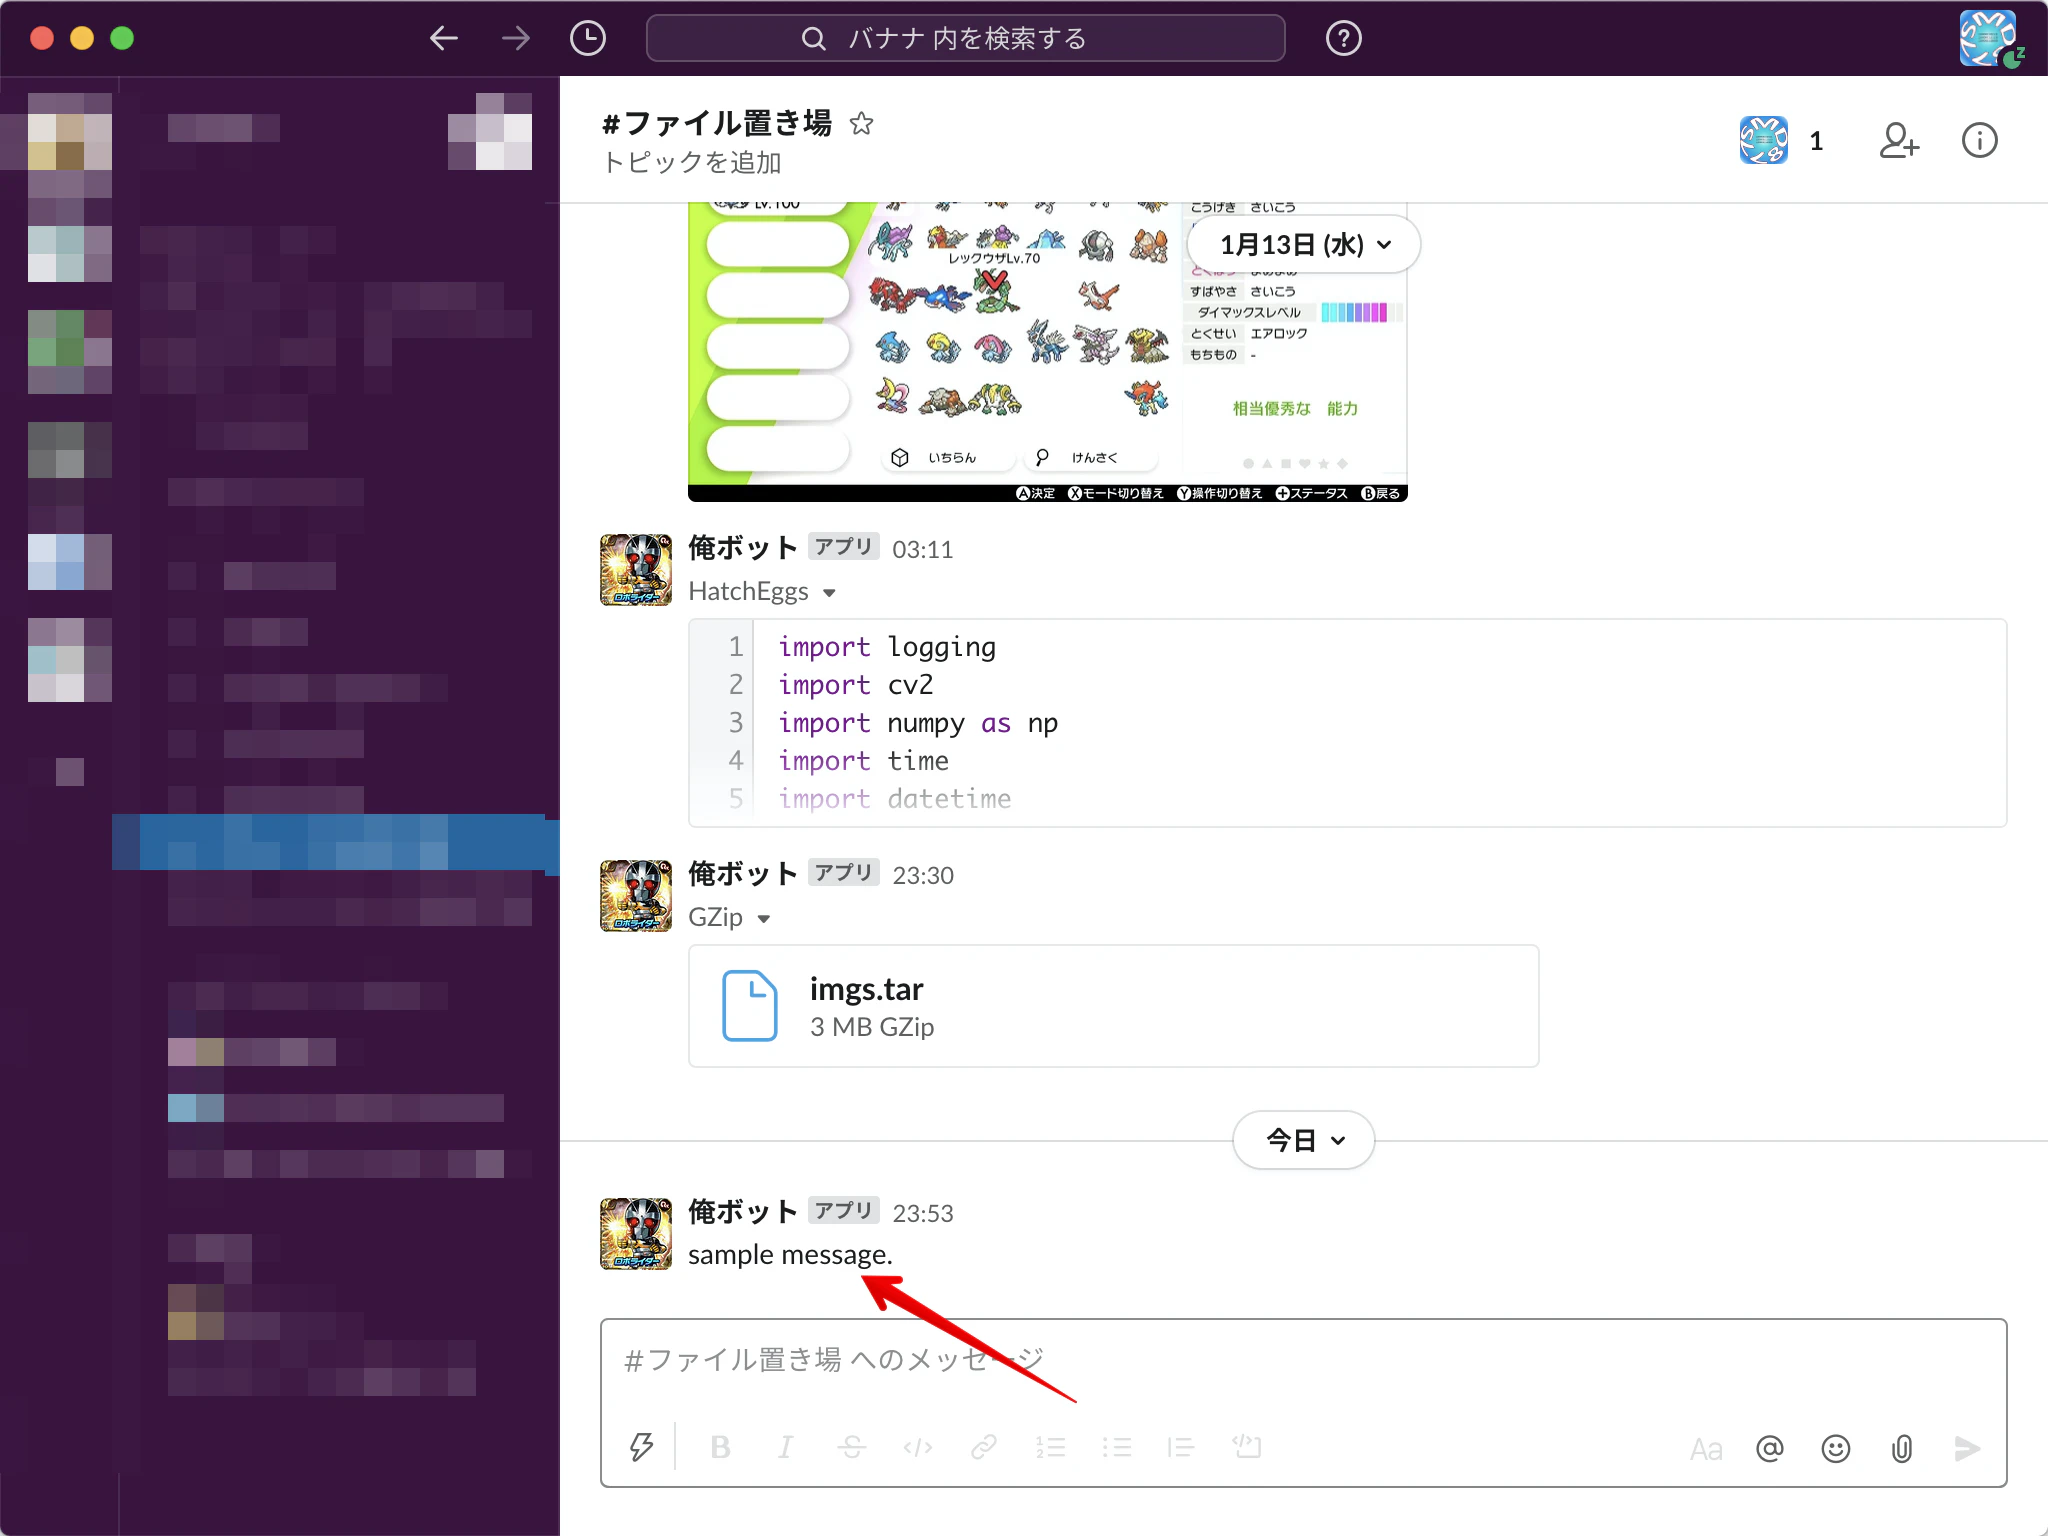Open 俺ボット profile from the 03:11 message

tap(742, 548)
